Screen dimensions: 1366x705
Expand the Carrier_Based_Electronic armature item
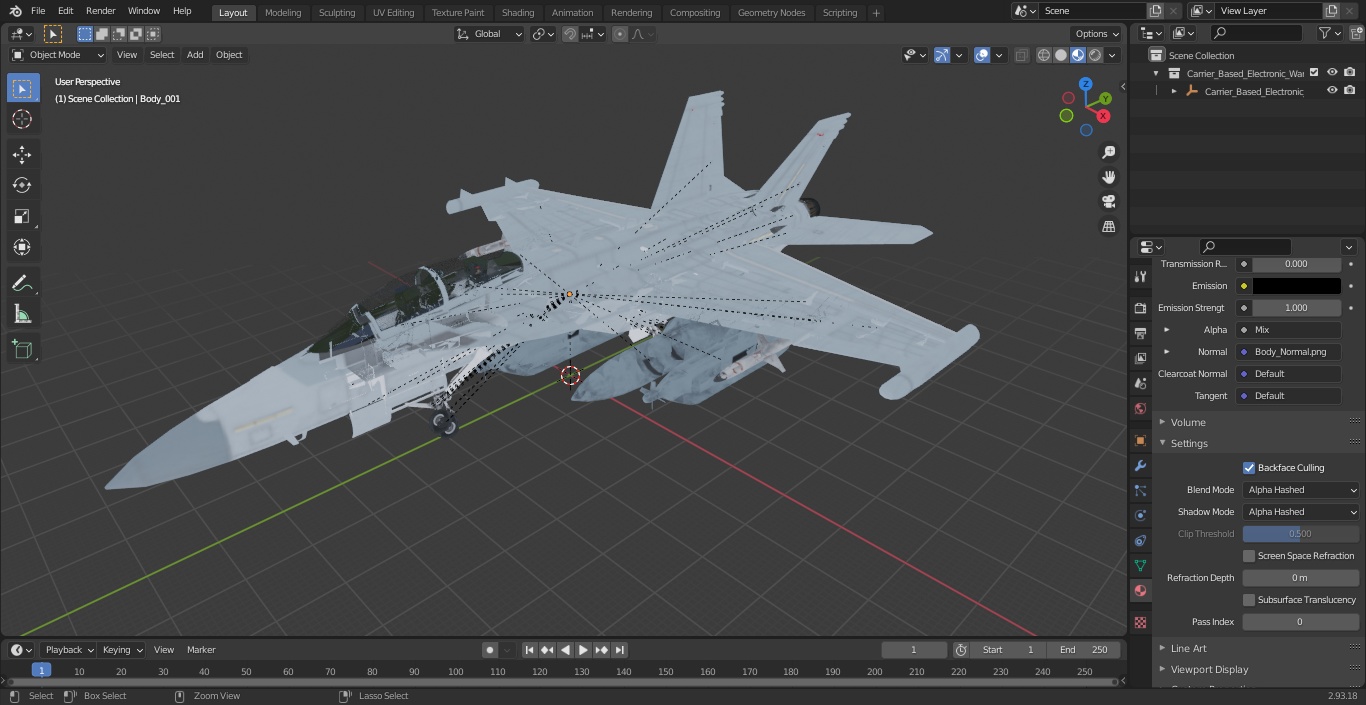pyautogui.click(x=1174, y=91)
